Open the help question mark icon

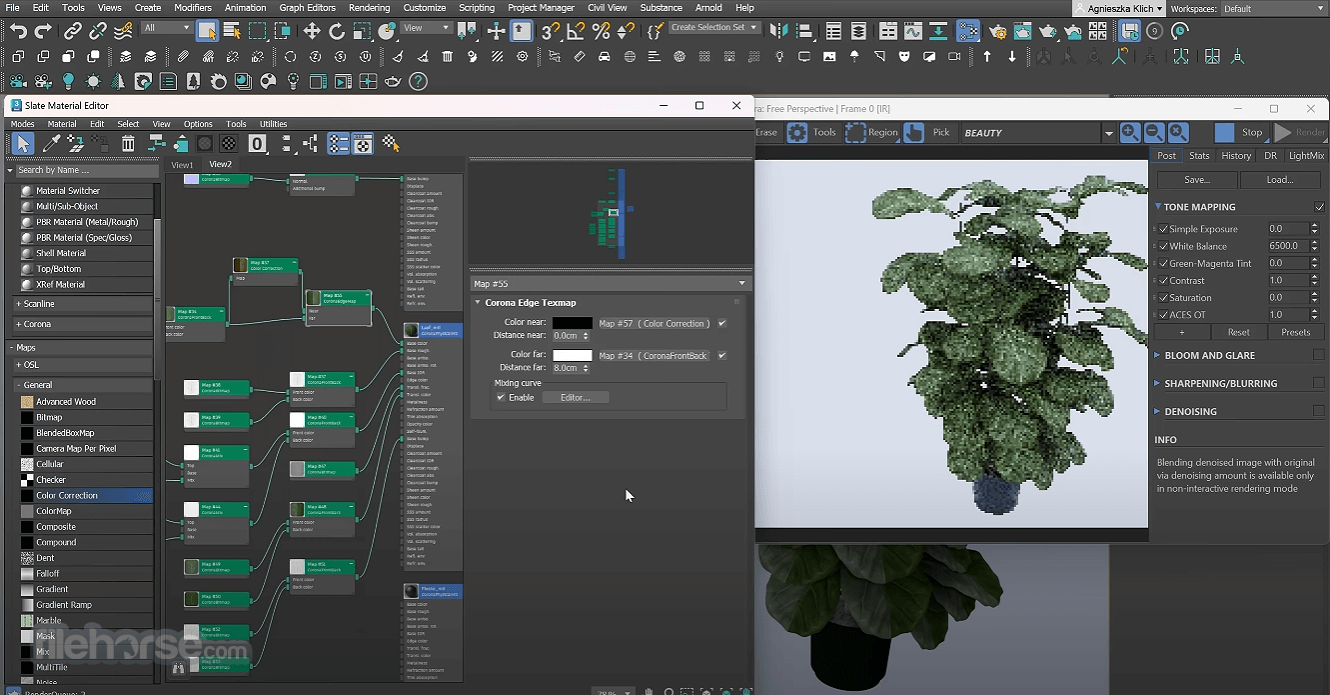pyautogui.click(x=418, y=81)
